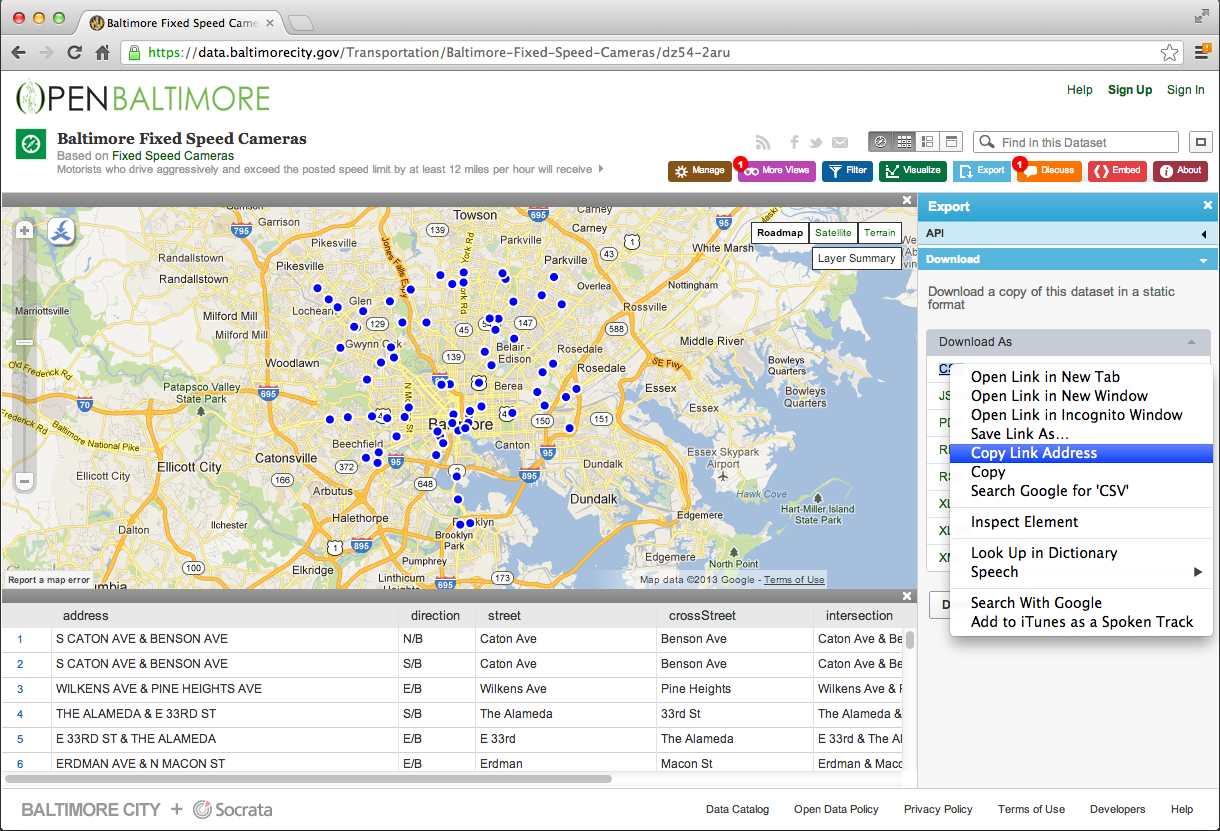1220x831 pixels.
Task: Click the Manage button
Action: (x=700, y=171)
